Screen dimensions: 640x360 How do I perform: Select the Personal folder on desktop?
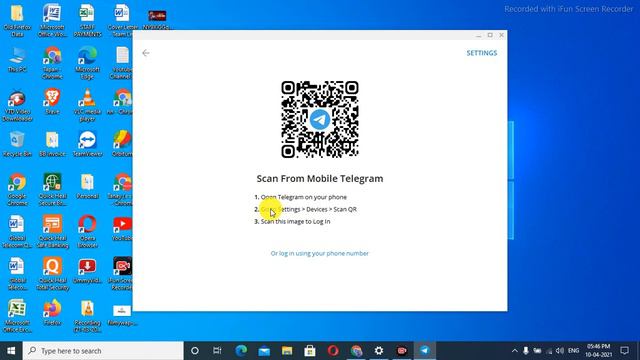87,187
